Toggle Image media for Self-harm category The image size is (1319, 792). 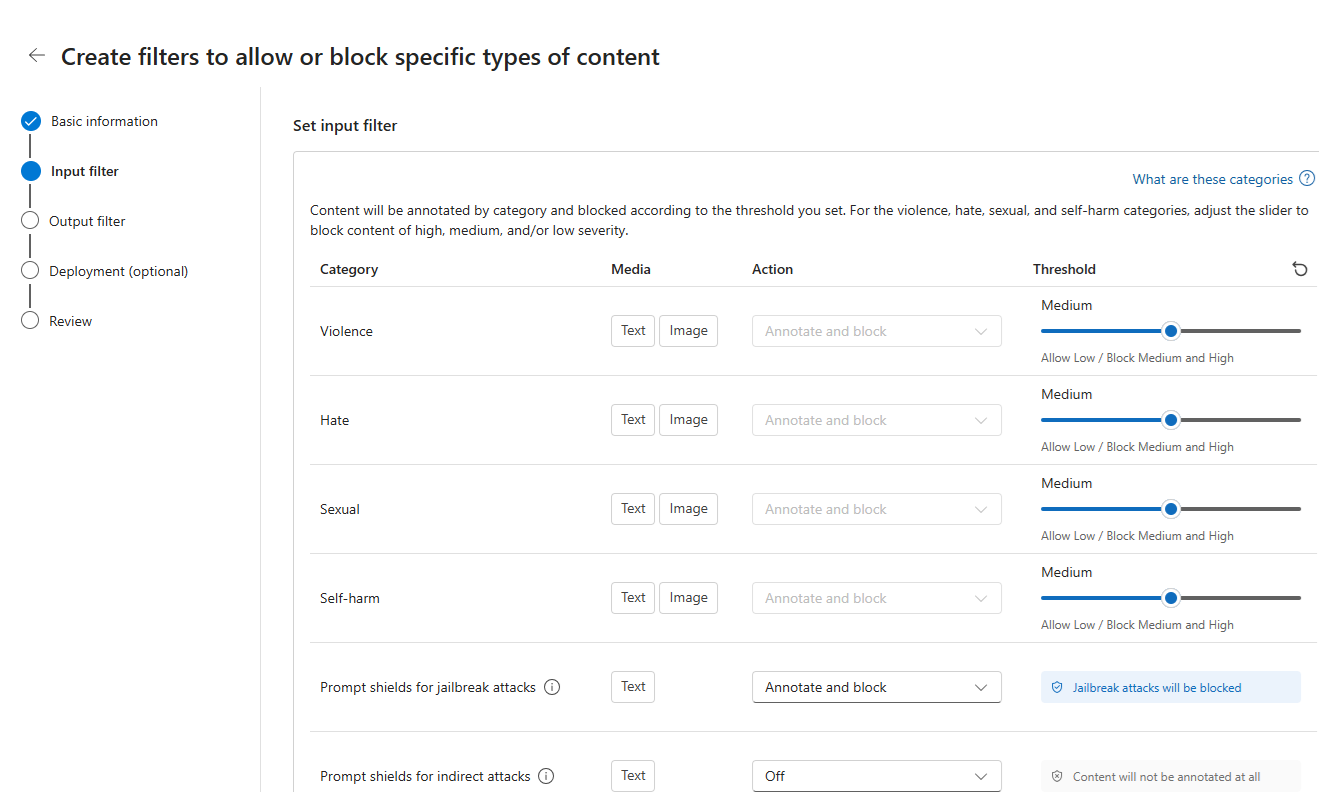coord(688,597)
